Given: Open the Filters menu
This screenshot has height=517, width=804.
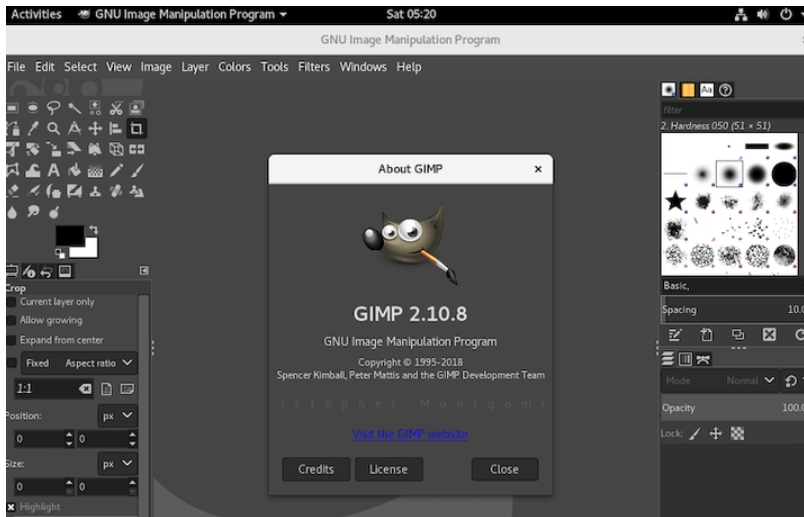Looking at the screenshot, I should (314, 67).
